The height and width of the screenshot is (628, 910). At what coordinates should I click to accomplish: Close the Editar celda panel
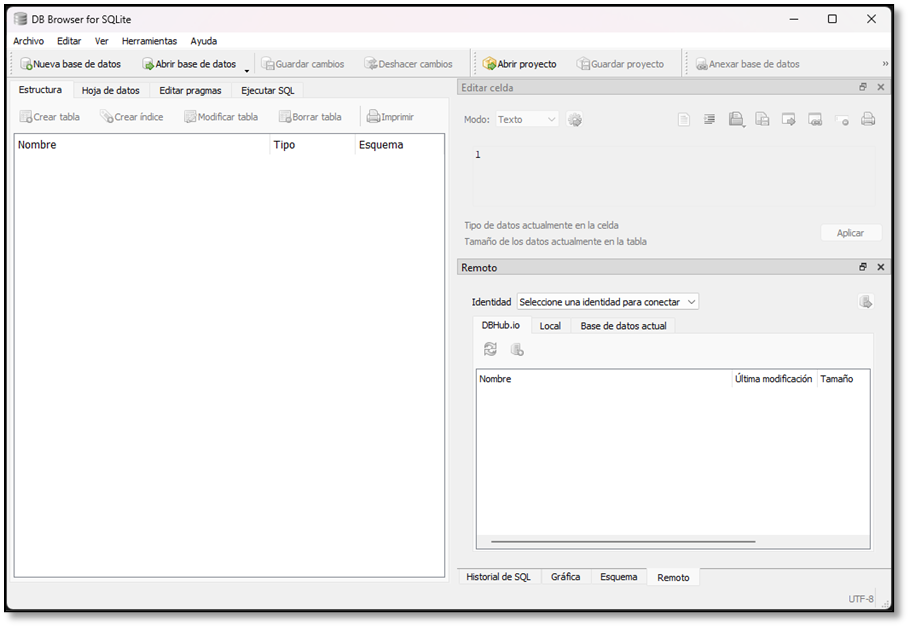(x=880, y=87)
